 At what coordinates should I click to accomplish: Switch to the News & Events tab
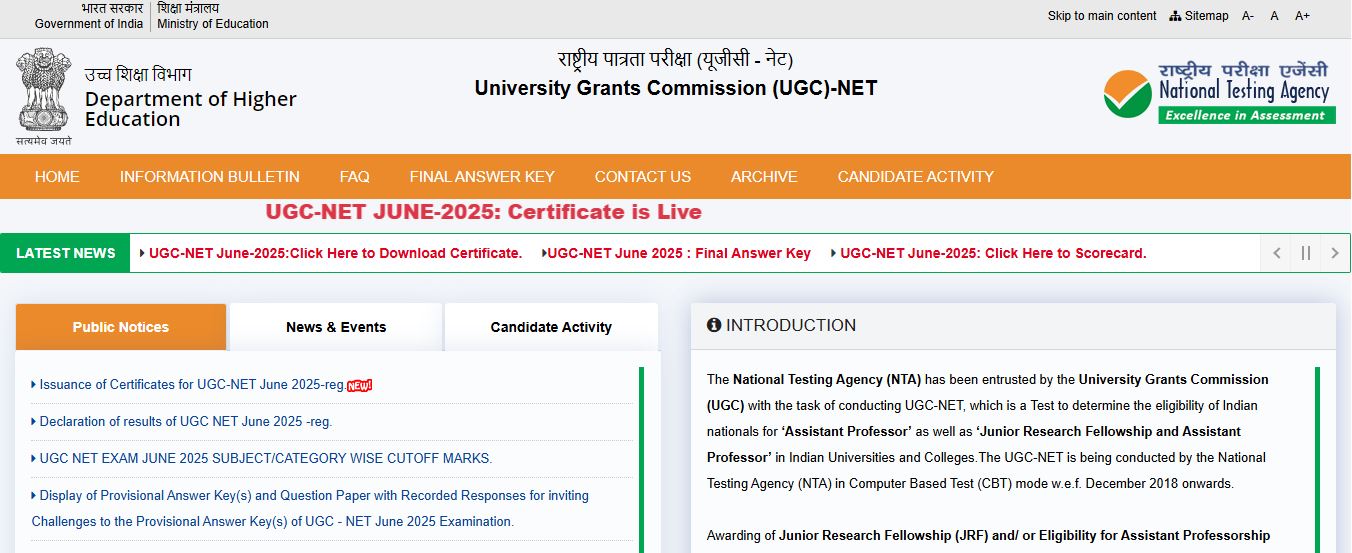tap(336, 327)
